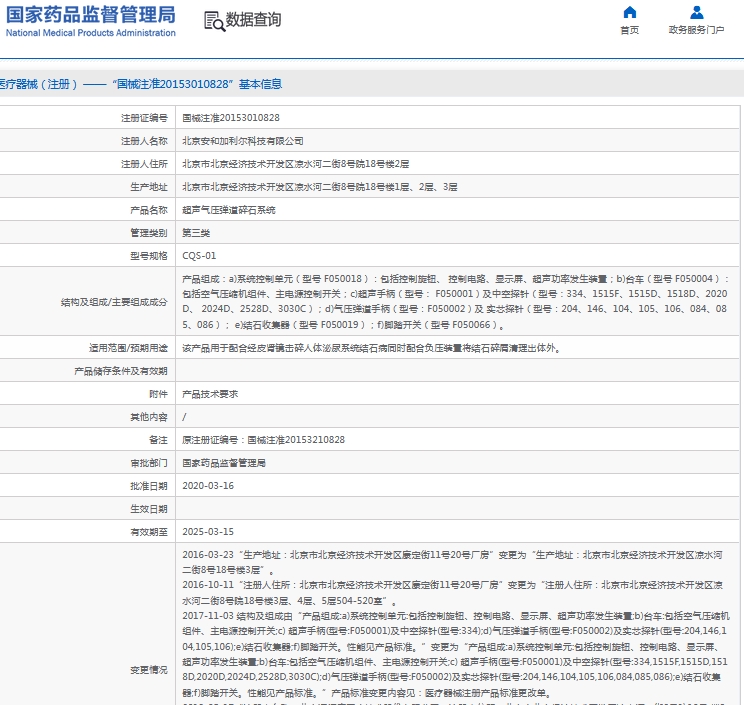
Task: Select approval date 2020-03-16
Action: click(208, 486)
